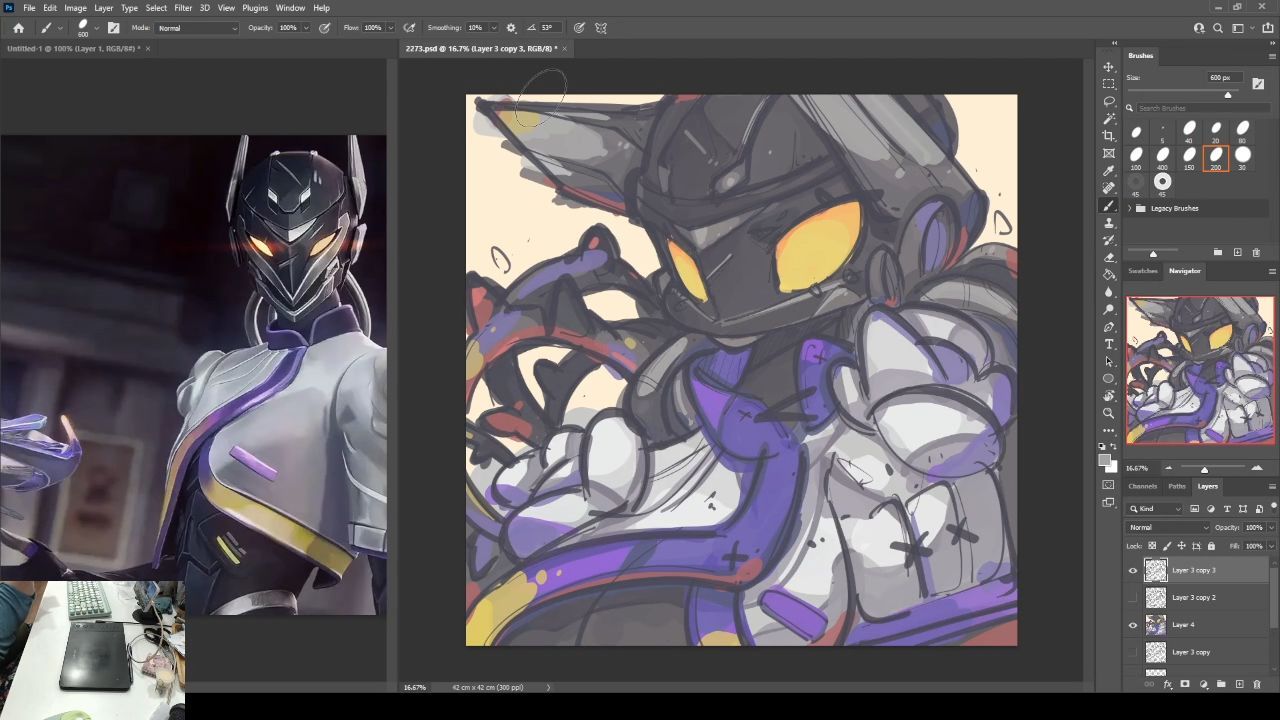
Task: Open the painting Mode dropdown
Action: [197, 28]
